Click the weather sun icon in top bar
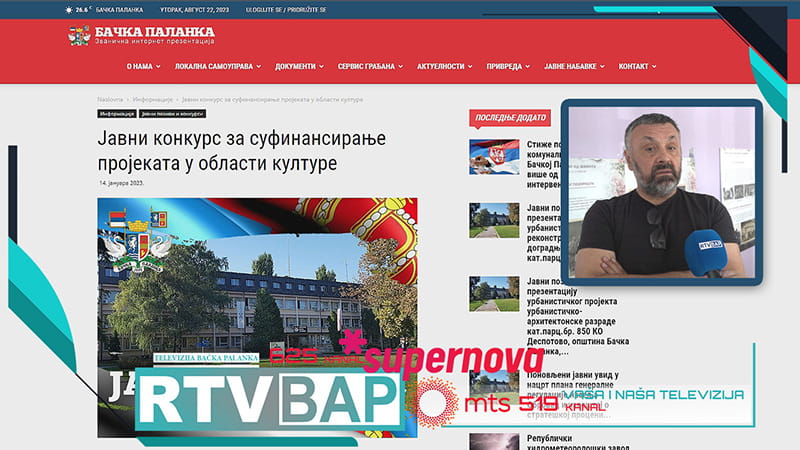The width and height of the screenshot is (800, 450). pos(68,9)
